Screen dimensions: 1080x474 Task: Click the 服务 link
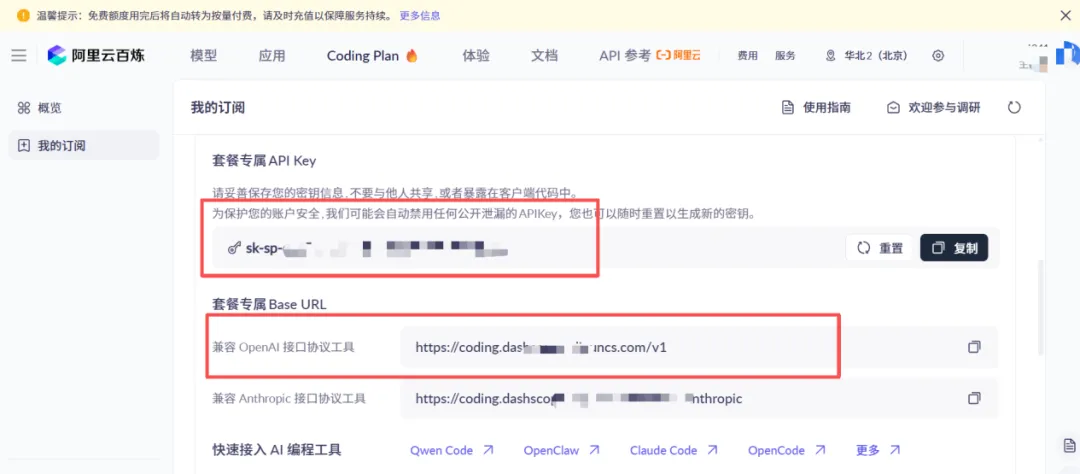click(785, 56)
